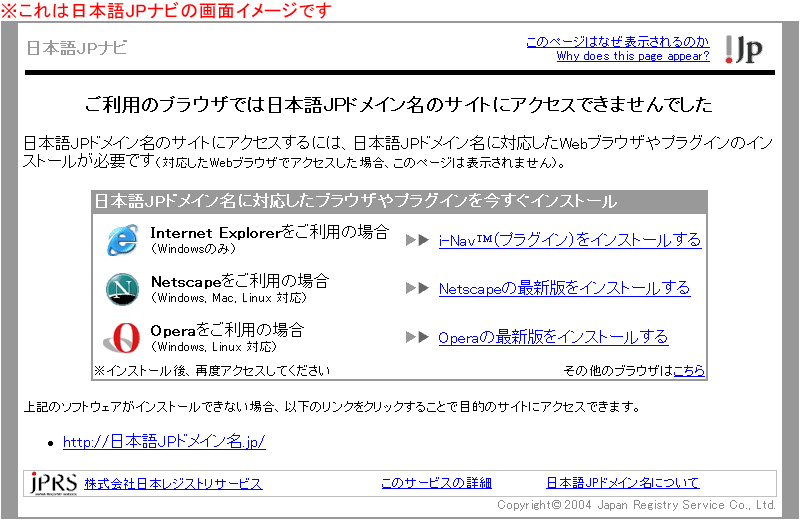
Task: Click the Netscape logo icon
Action: point(122,289)
